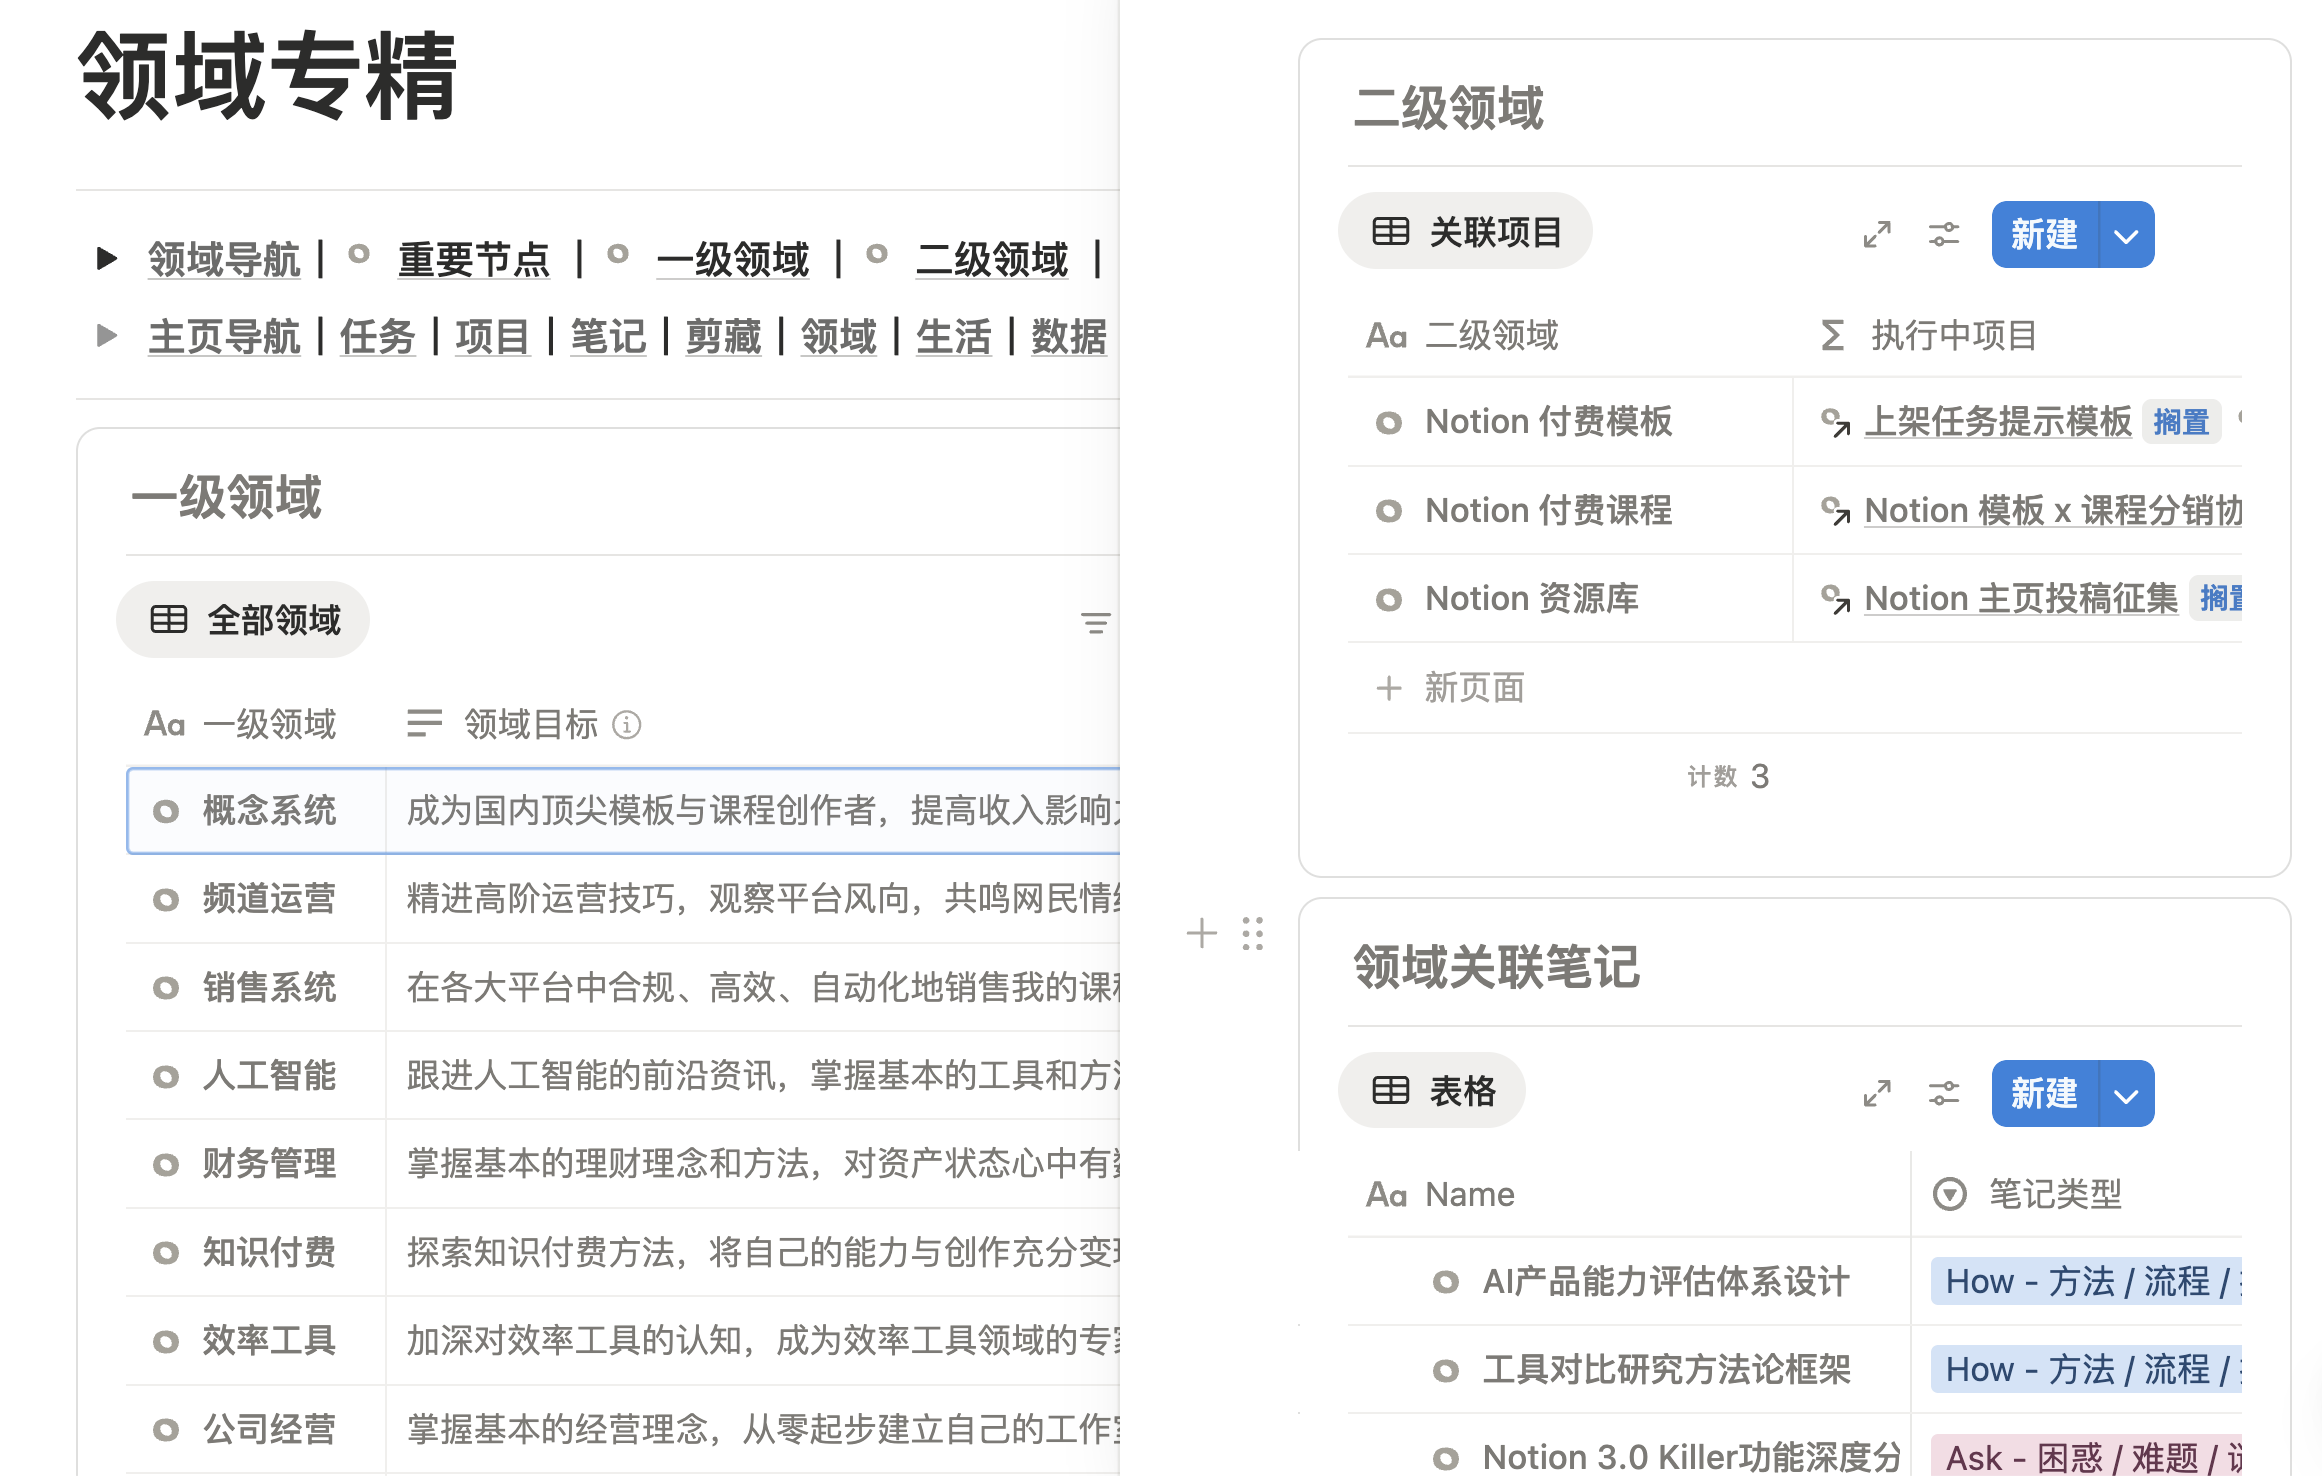Image resolution: width=2322 pixels, height=1476 pixels.
Task: Click 新页面 to add a row
Action: pyautogui.click(x=1473, y=688)
